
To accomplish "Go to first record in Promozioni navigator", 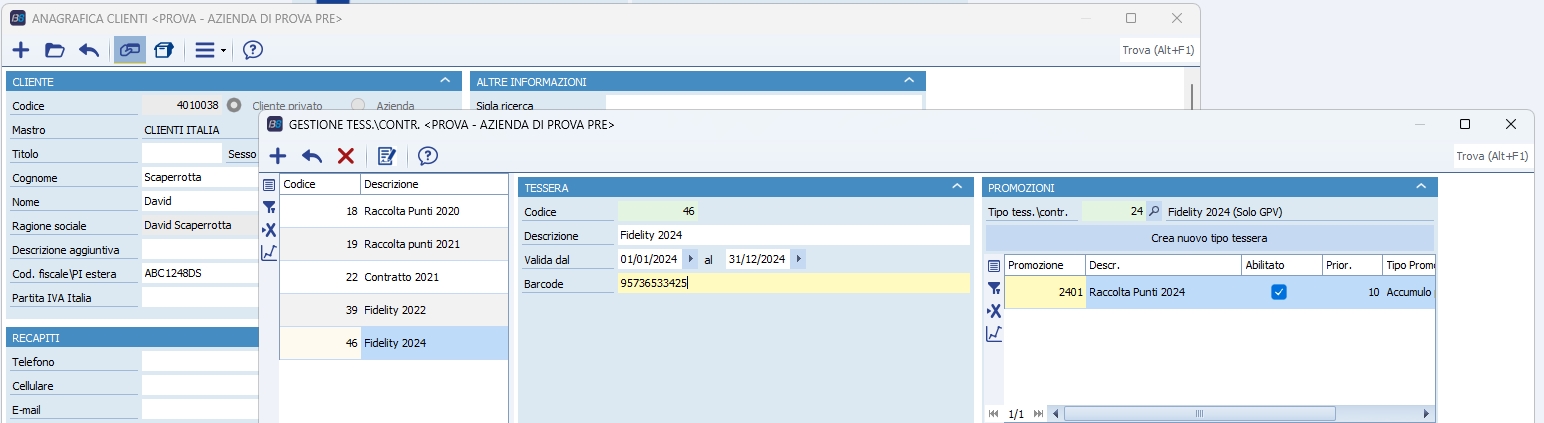I will coord(994,413).
